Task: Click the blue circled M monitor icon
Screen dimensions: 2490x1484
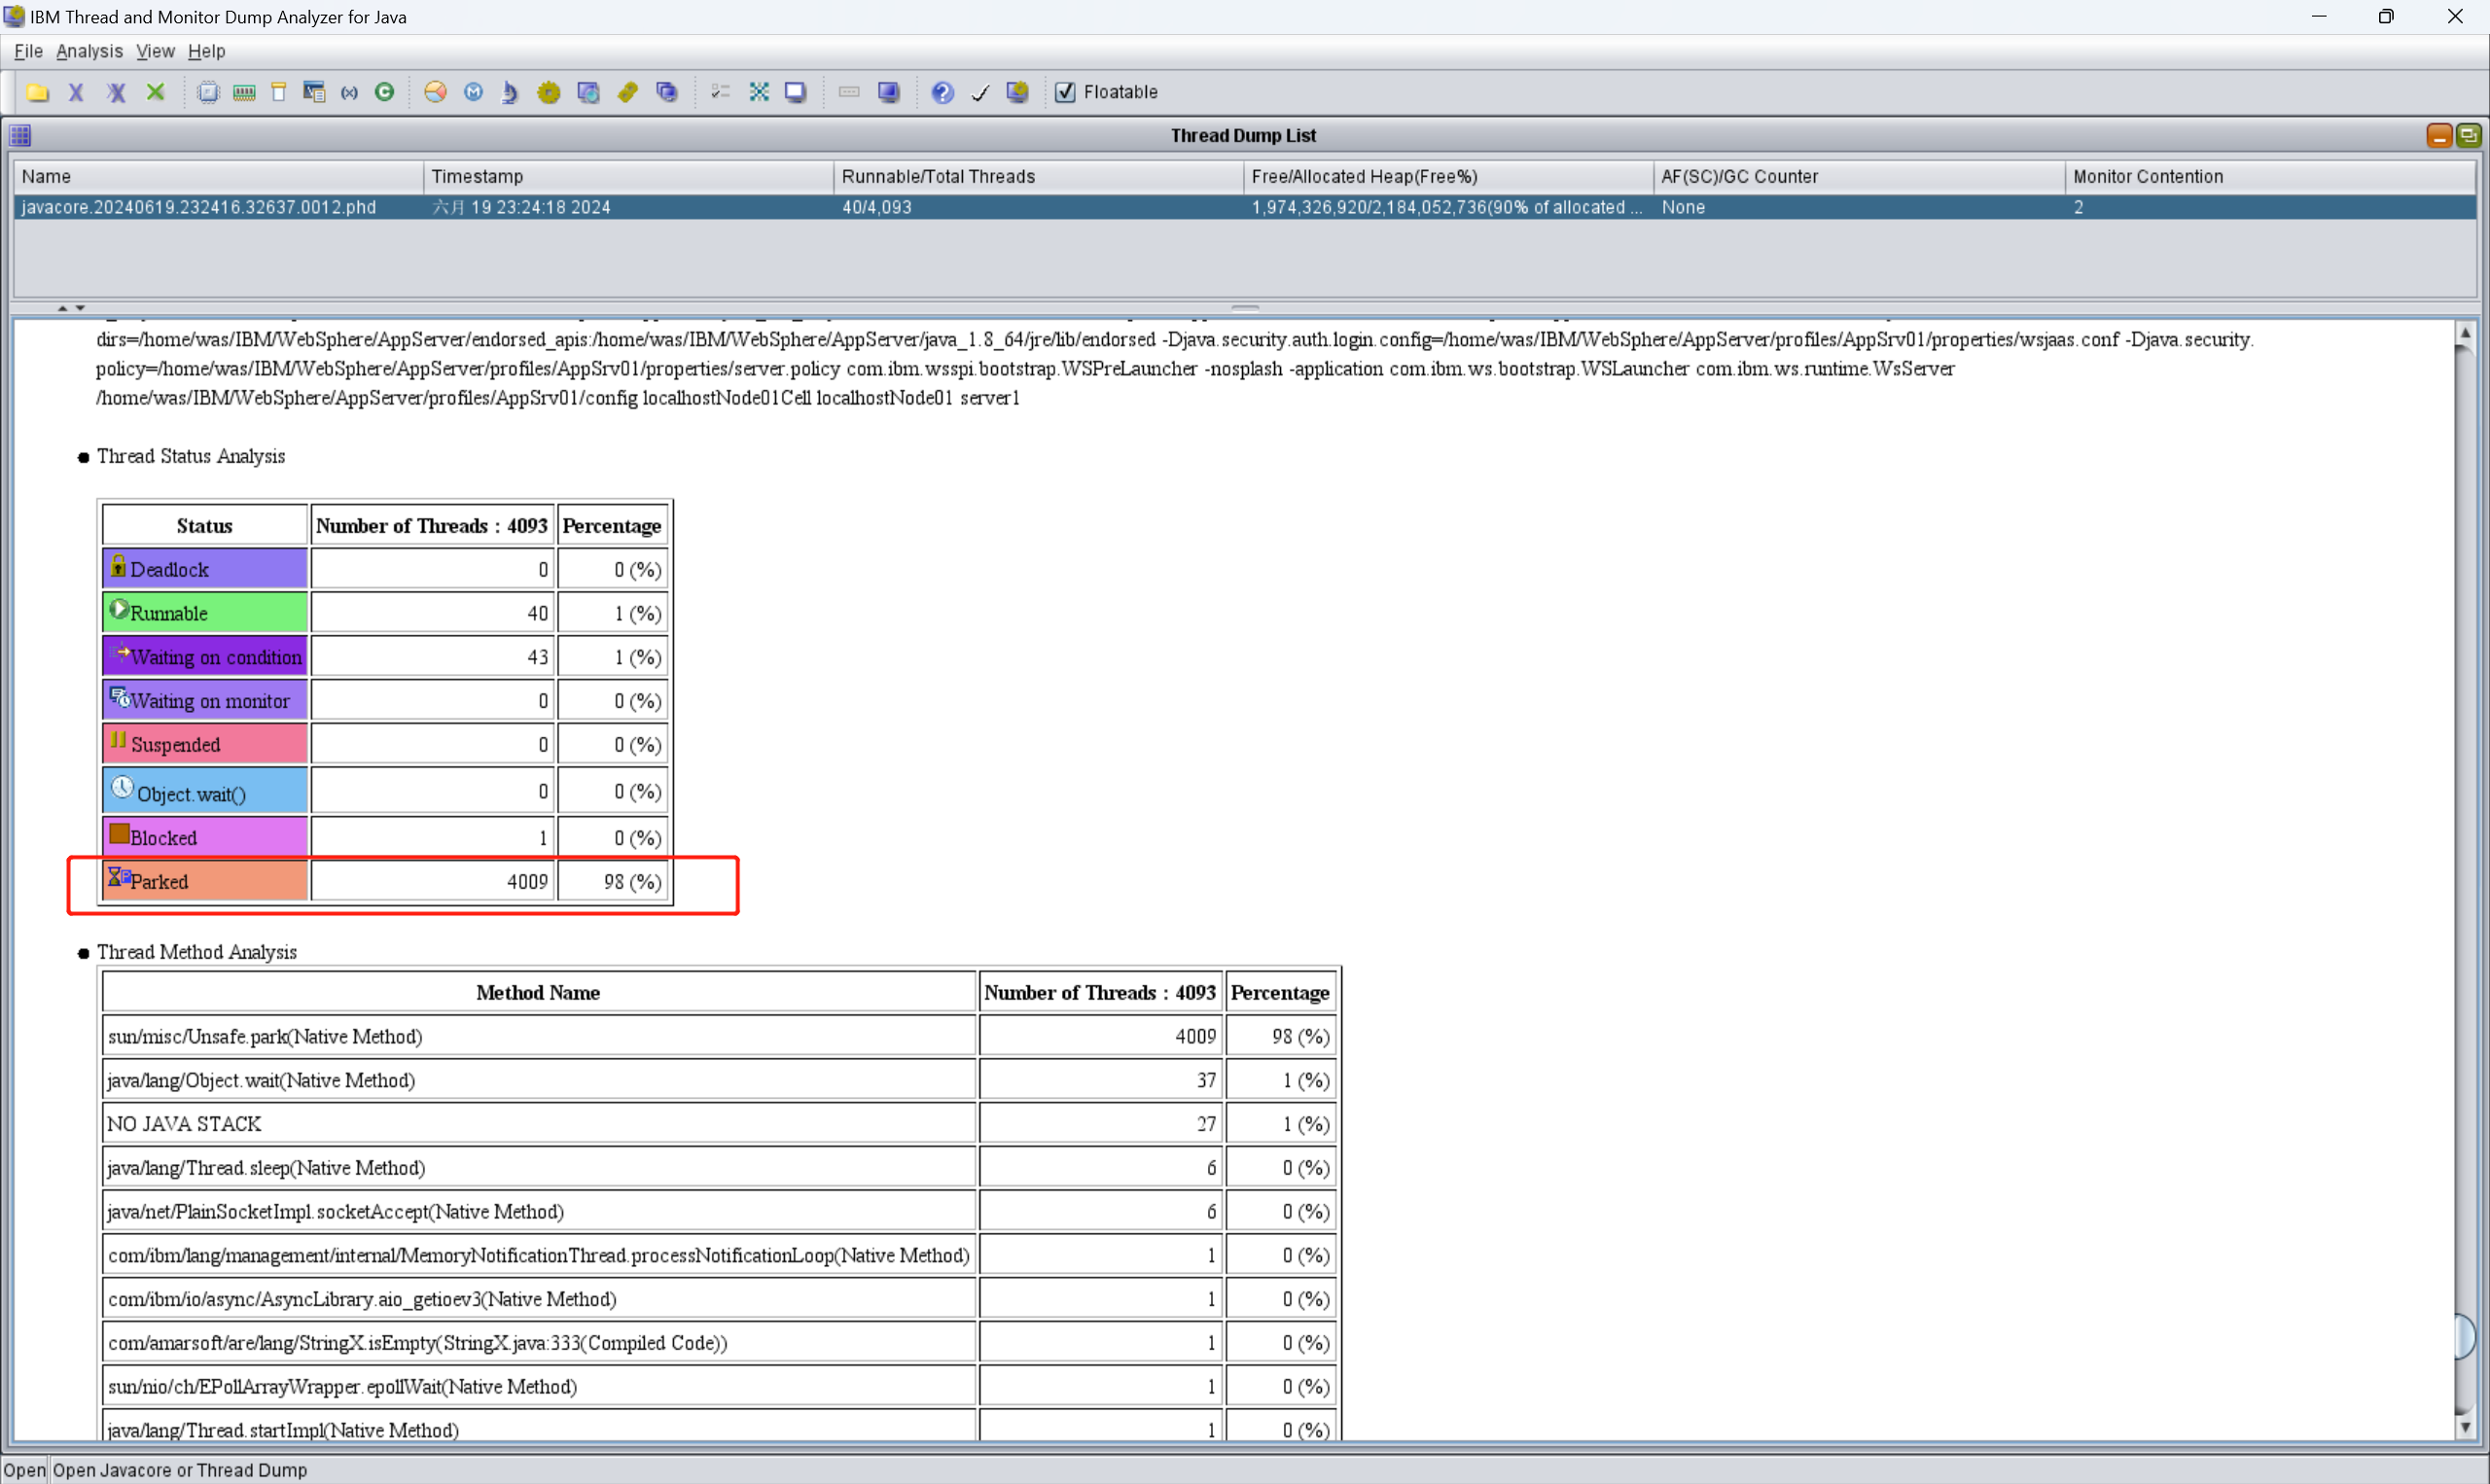Action: tap(474, 92)
